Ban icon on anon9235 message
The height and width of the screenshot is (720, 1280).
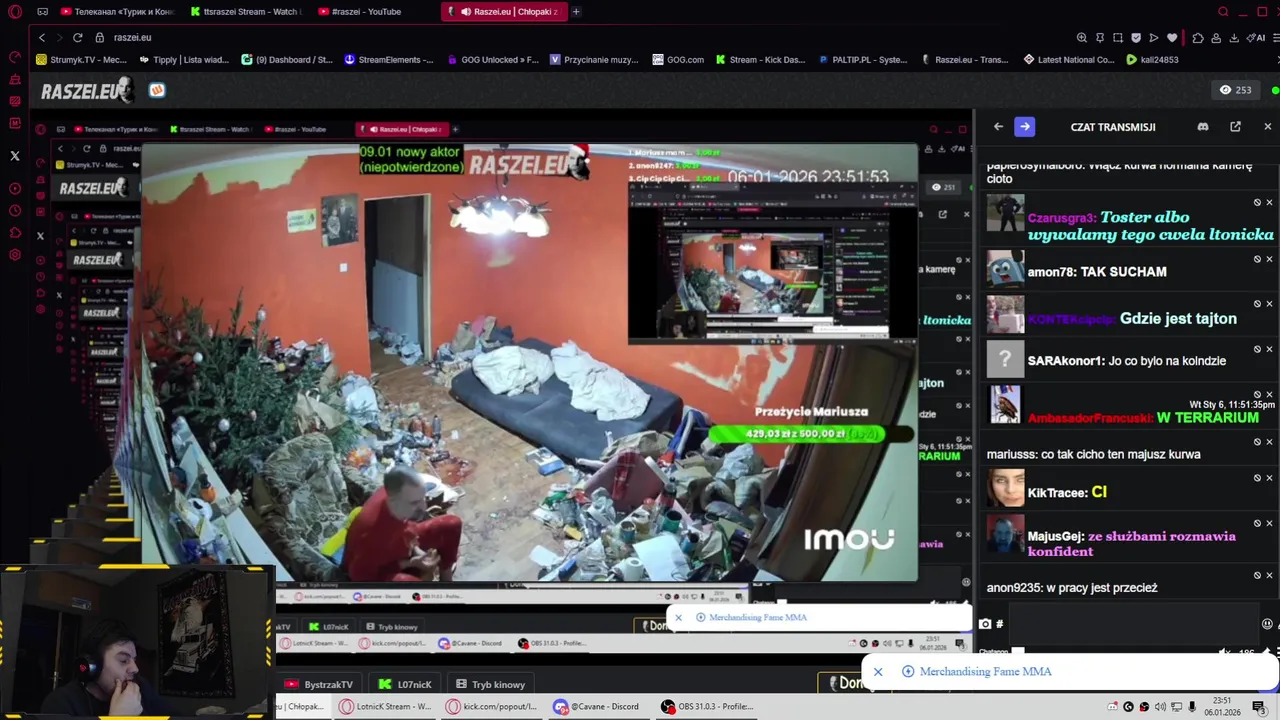click(1257, 575)
